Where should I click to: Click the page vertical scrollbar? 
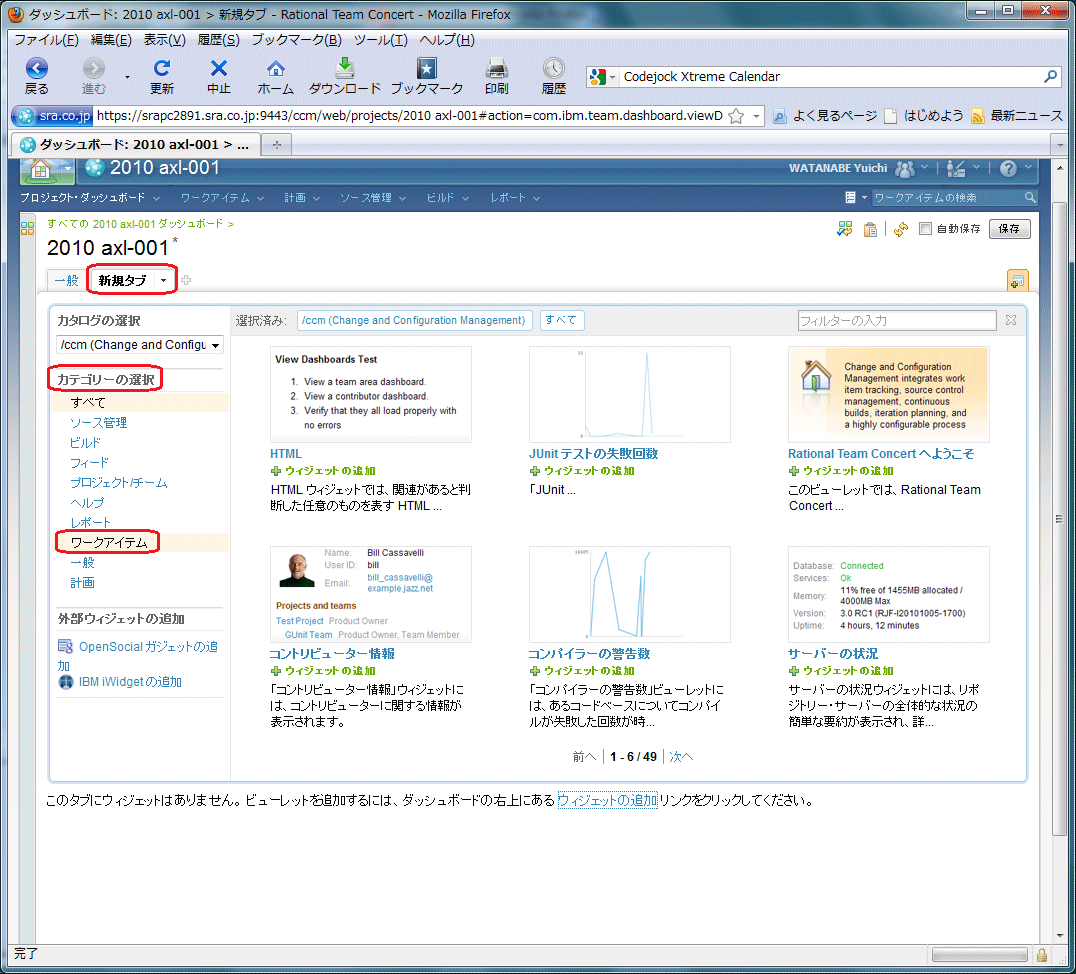(x=1060, y=518)
